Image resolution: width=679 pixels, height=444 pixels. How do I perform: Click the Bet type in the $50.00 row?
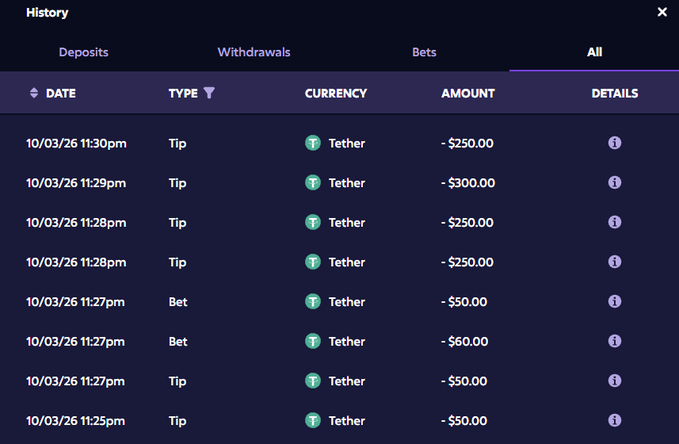[178, 301]
